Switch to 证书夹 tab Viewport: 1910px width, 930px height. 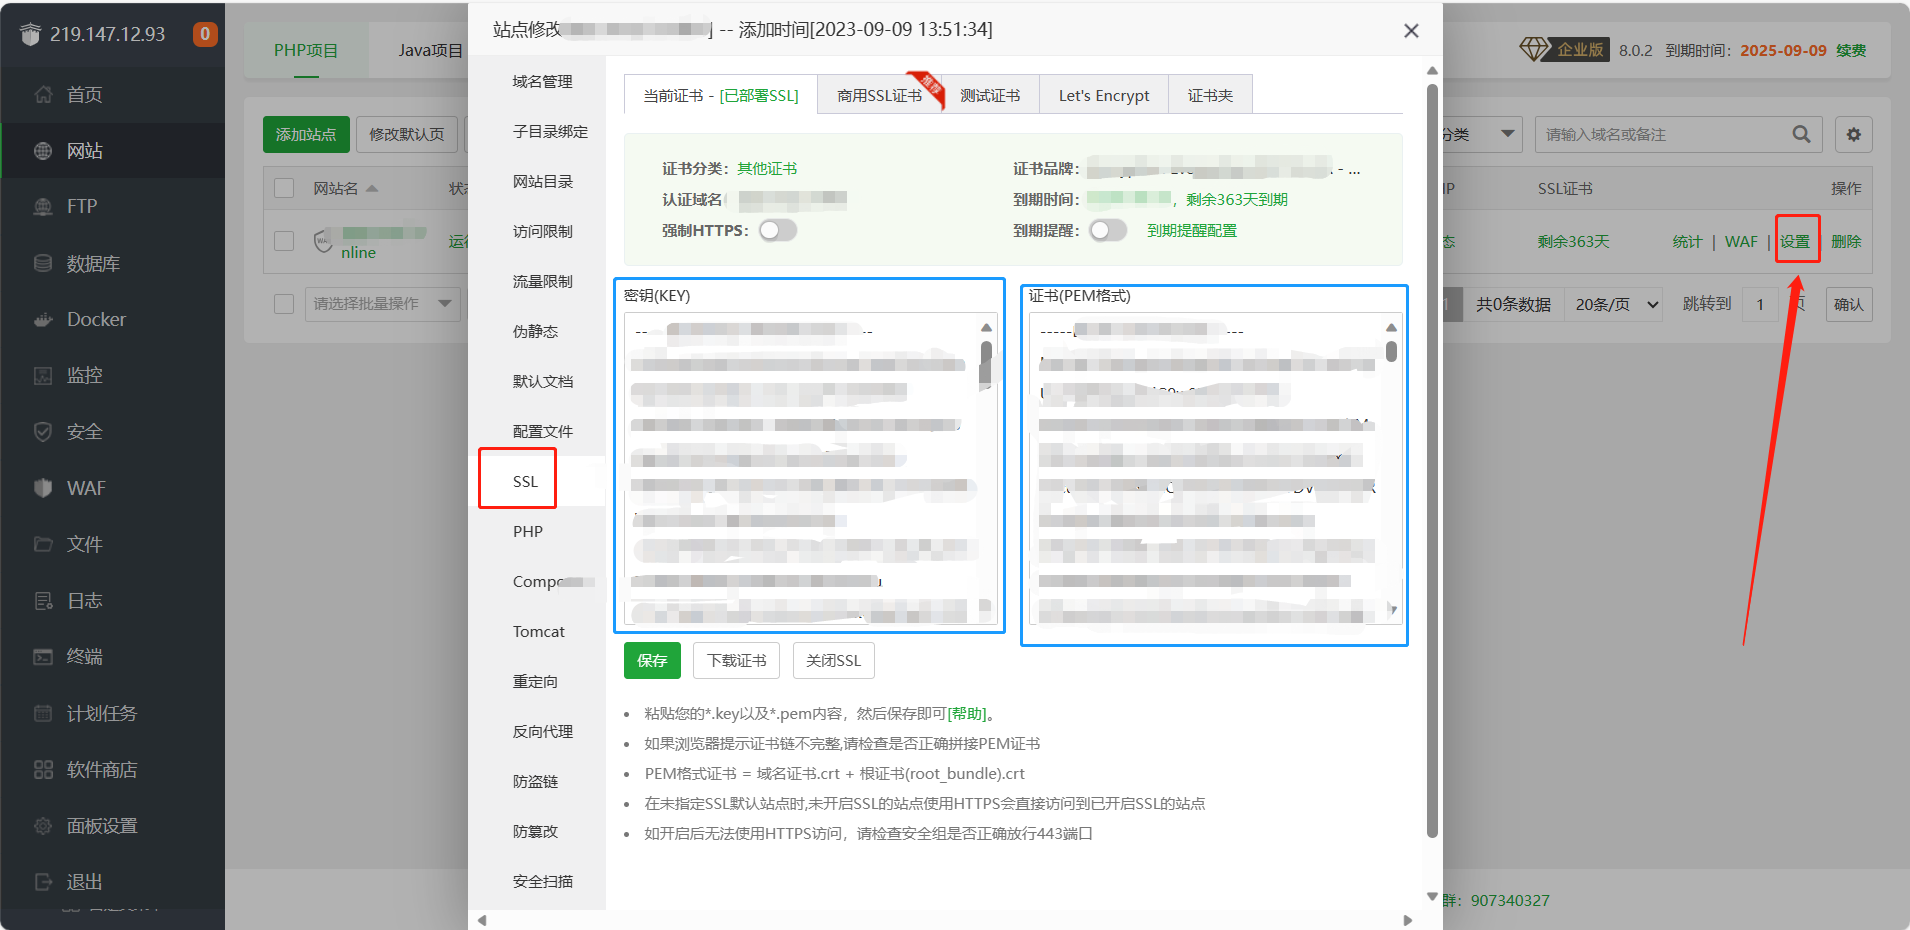point(1210,95)
